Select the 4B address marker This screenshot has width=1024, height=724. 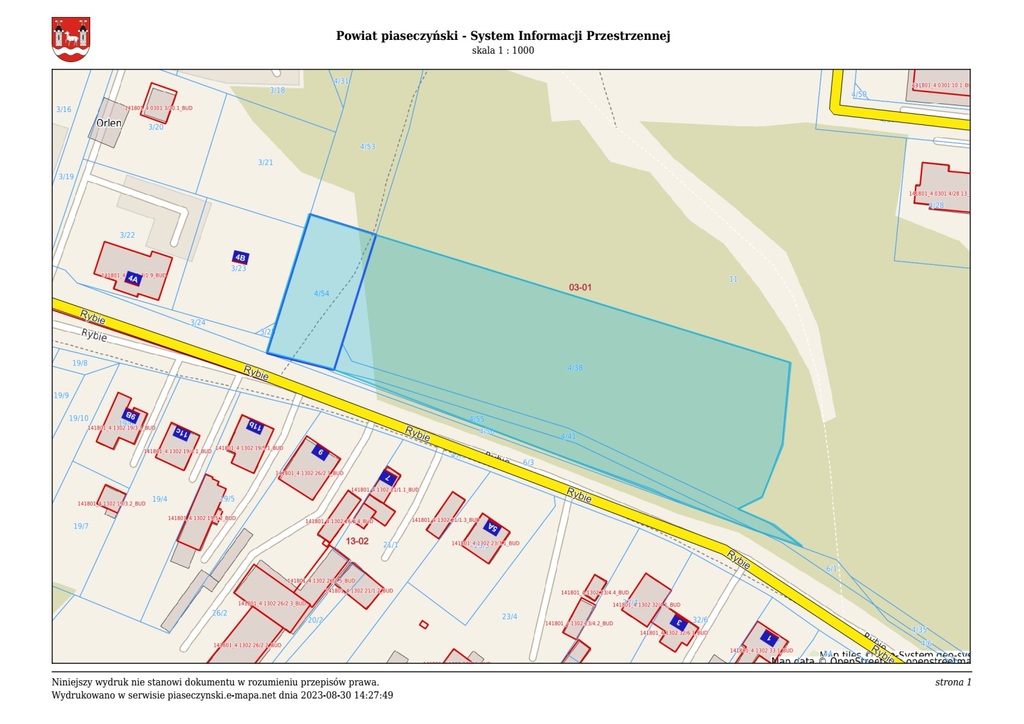pyautogui.click(x=240, y=257)
